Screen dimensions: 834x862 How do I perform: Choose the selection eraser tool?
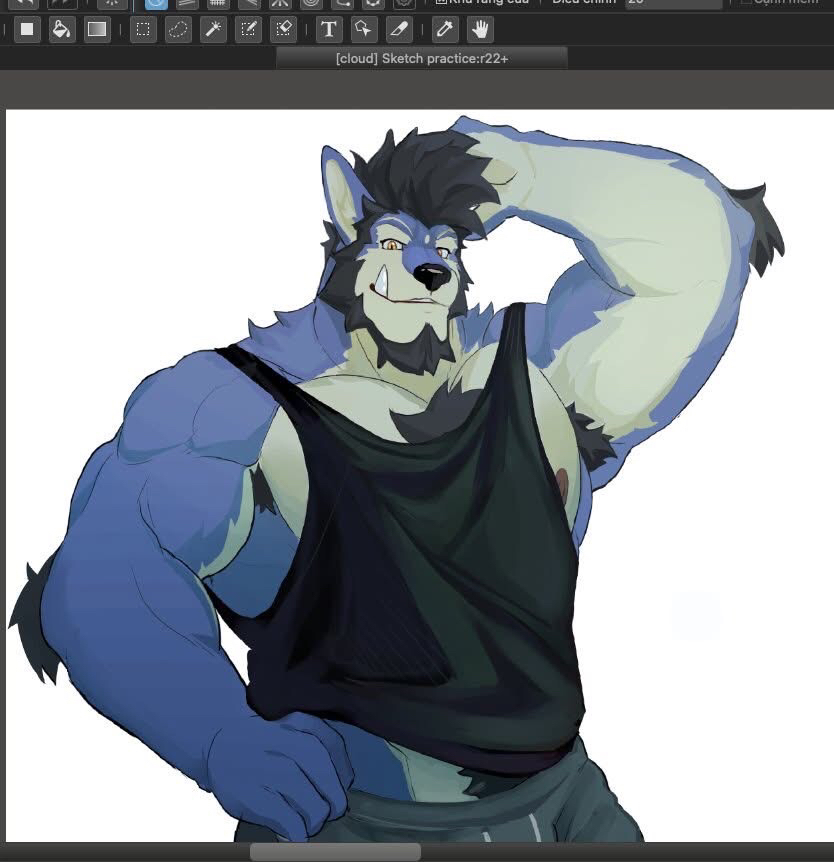click(283, 29)
